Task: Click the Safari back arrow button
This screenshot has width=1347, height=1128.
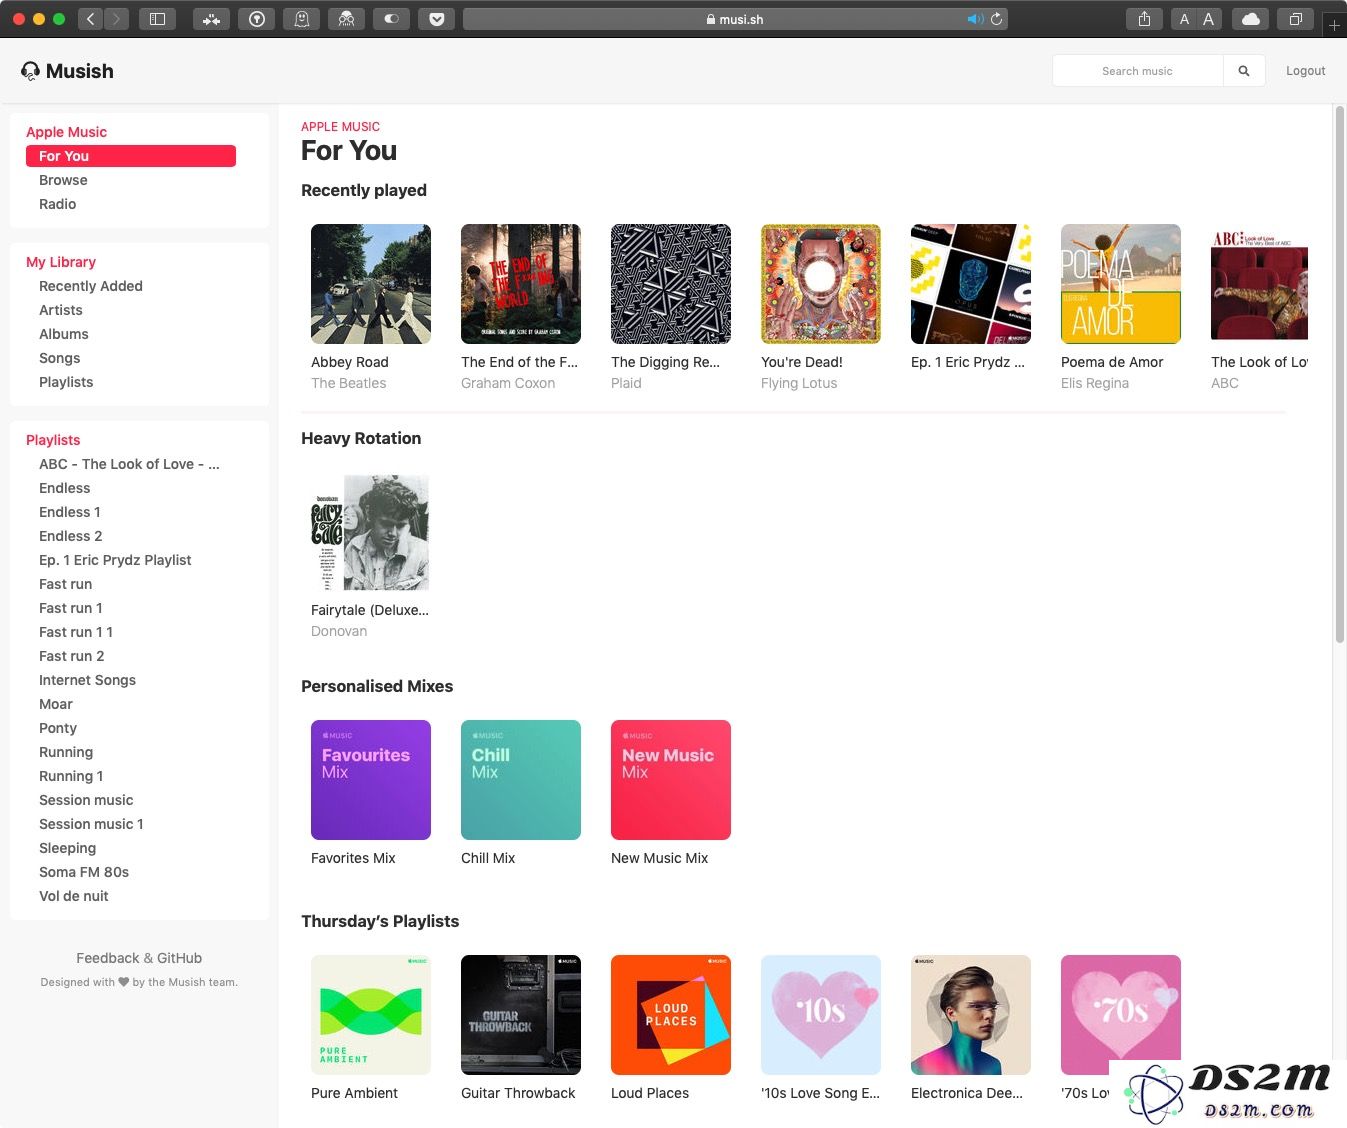Action: [90, 18]
